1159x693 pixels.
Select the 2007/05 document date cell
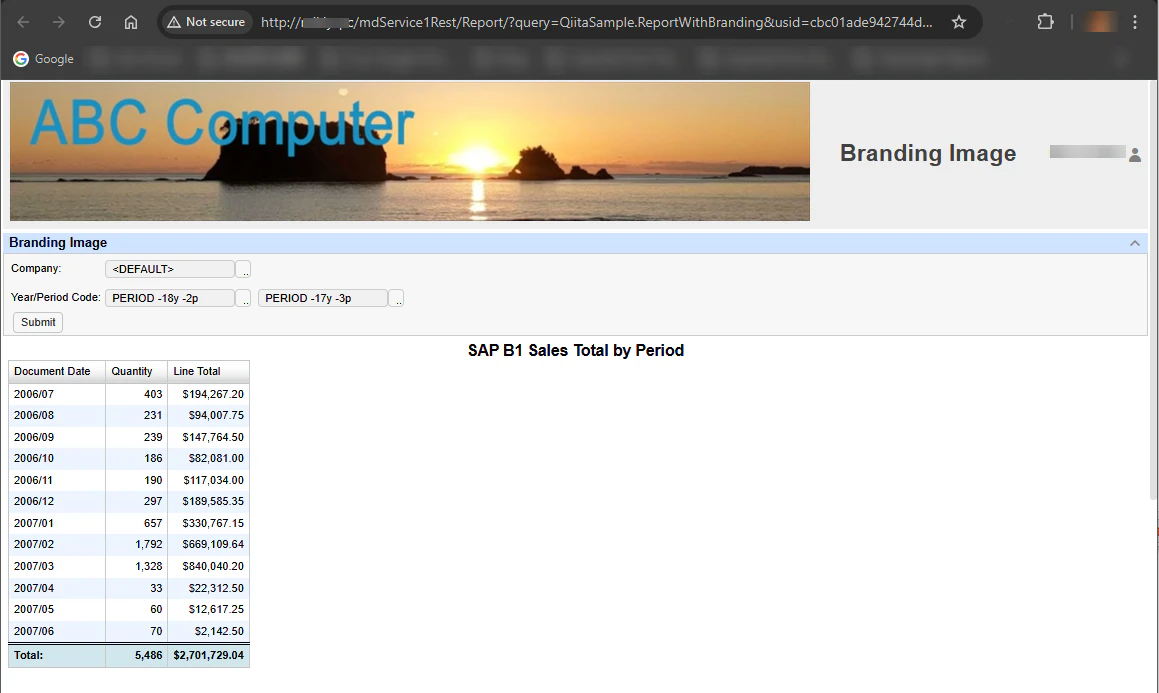pyautogui.click(x=57, y=609)
